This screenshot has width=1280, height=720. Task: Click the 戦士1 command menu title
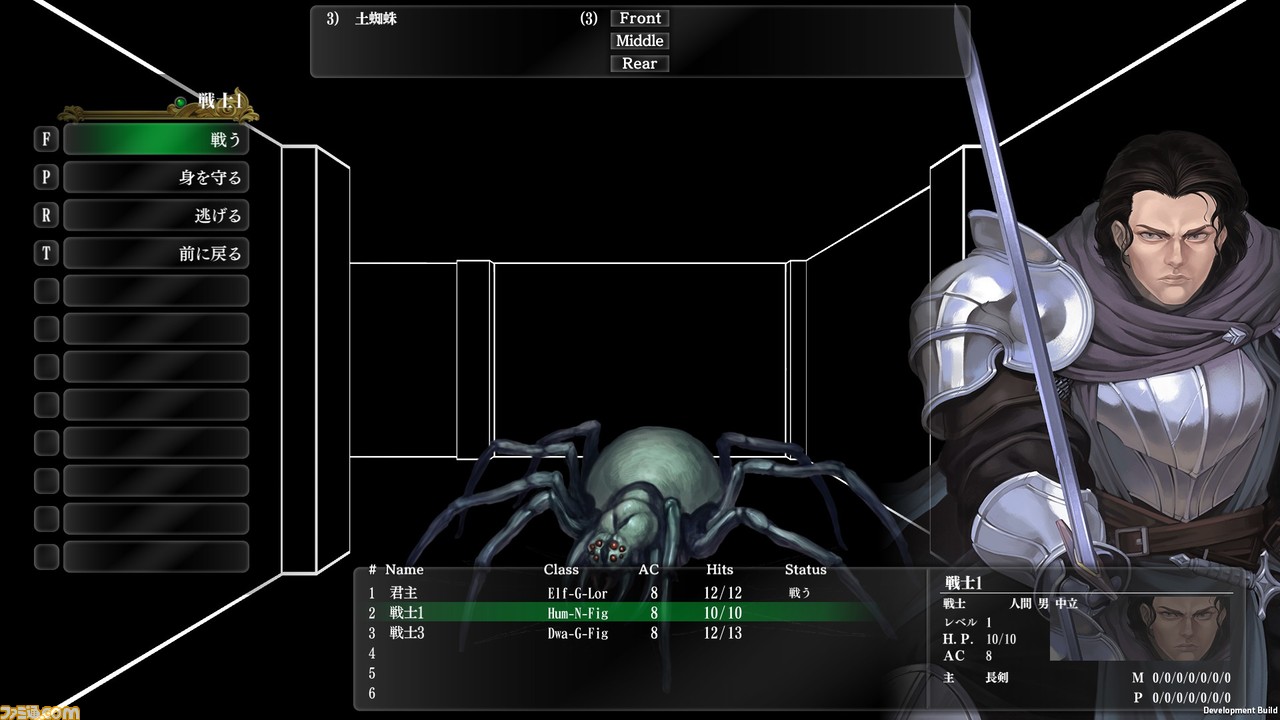coord(220,101)
